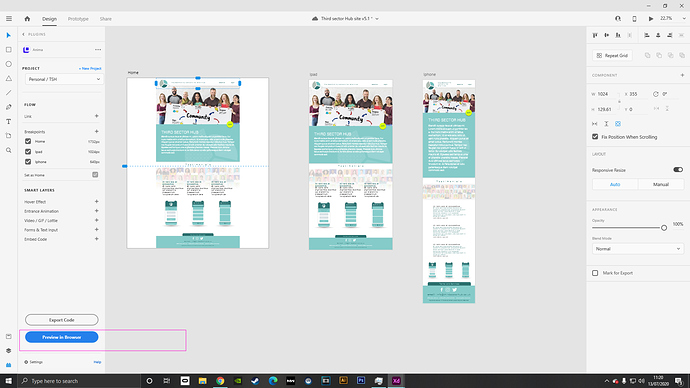Enable Mark for Export checkbox
This screenshot has width=690, height=388.
click(595, 273)
